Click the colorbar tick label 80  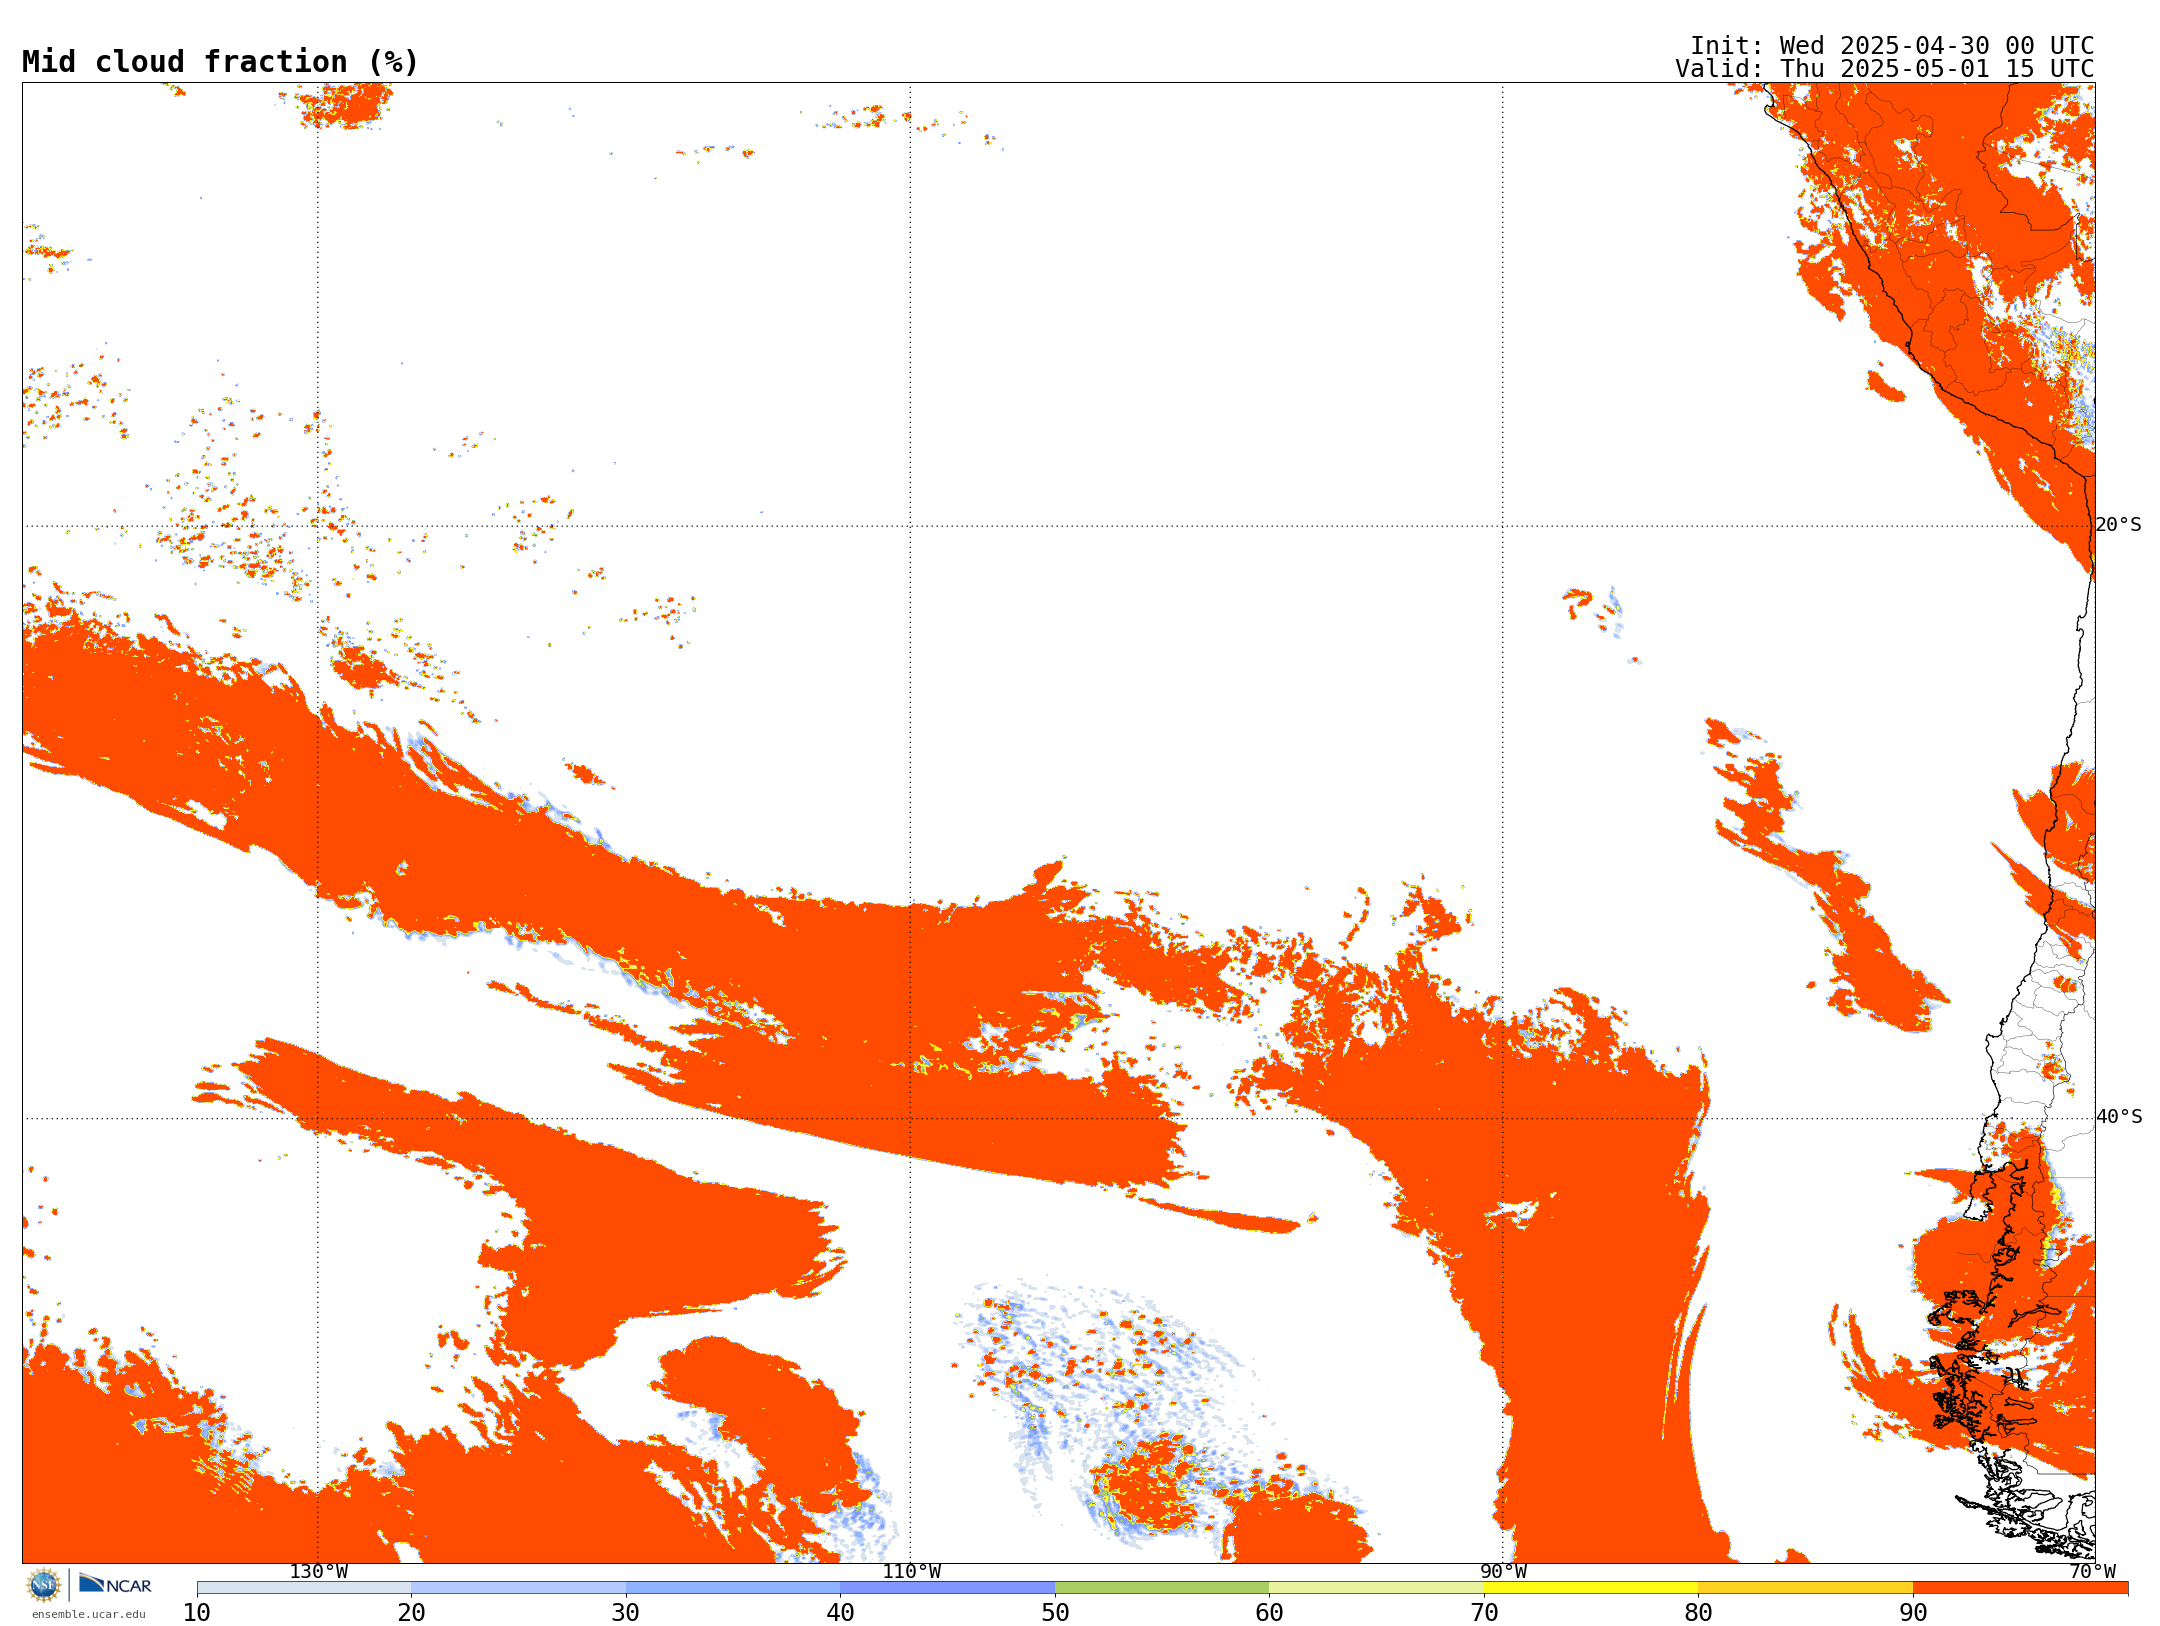(x=1698, y=1613)
